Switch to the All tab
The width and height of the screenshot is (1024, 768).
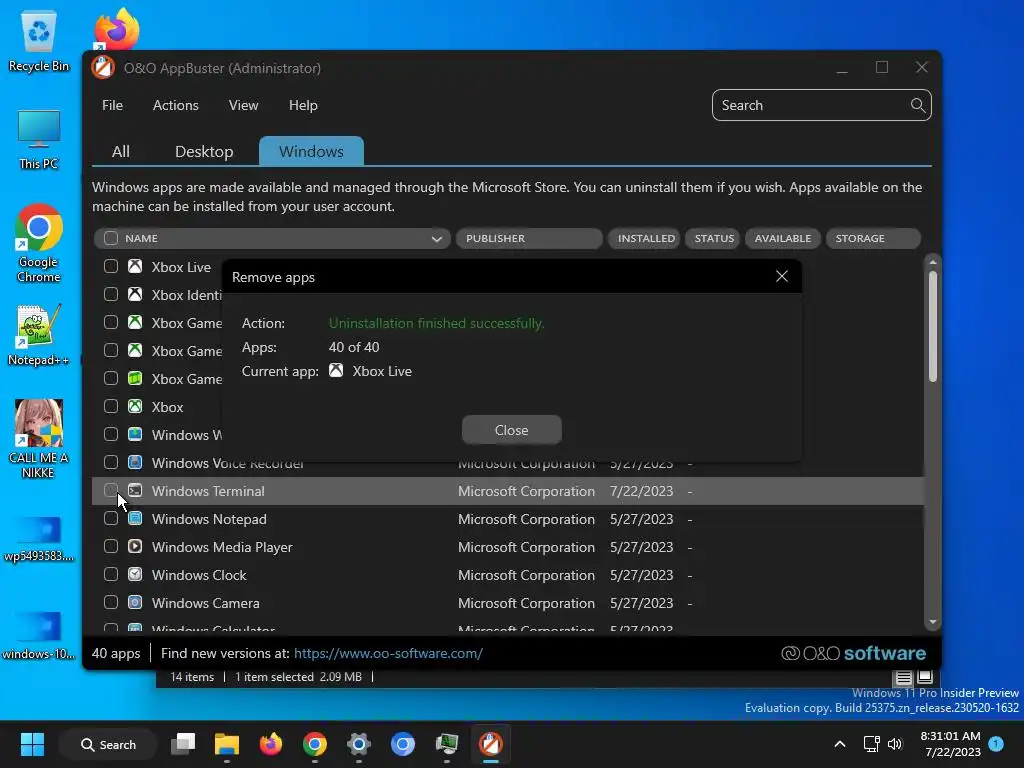(121, 152)
